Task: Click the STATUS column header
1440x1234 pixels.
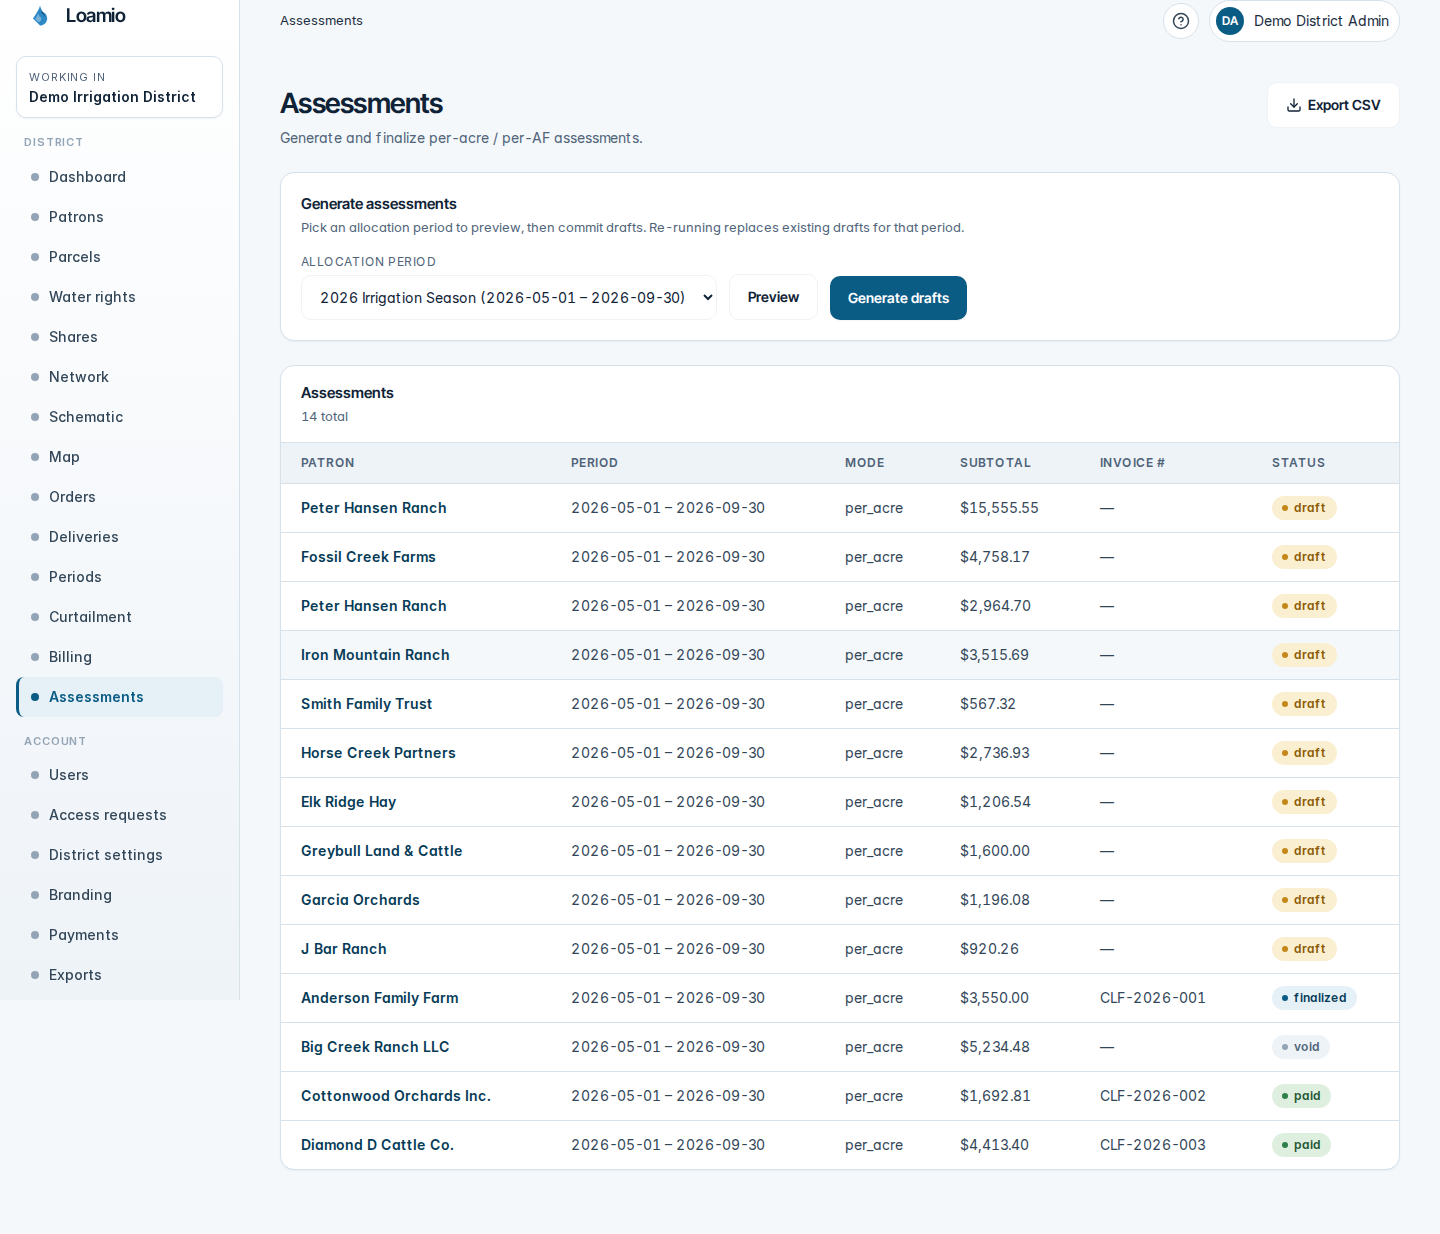Action: tap(1298, 463)
